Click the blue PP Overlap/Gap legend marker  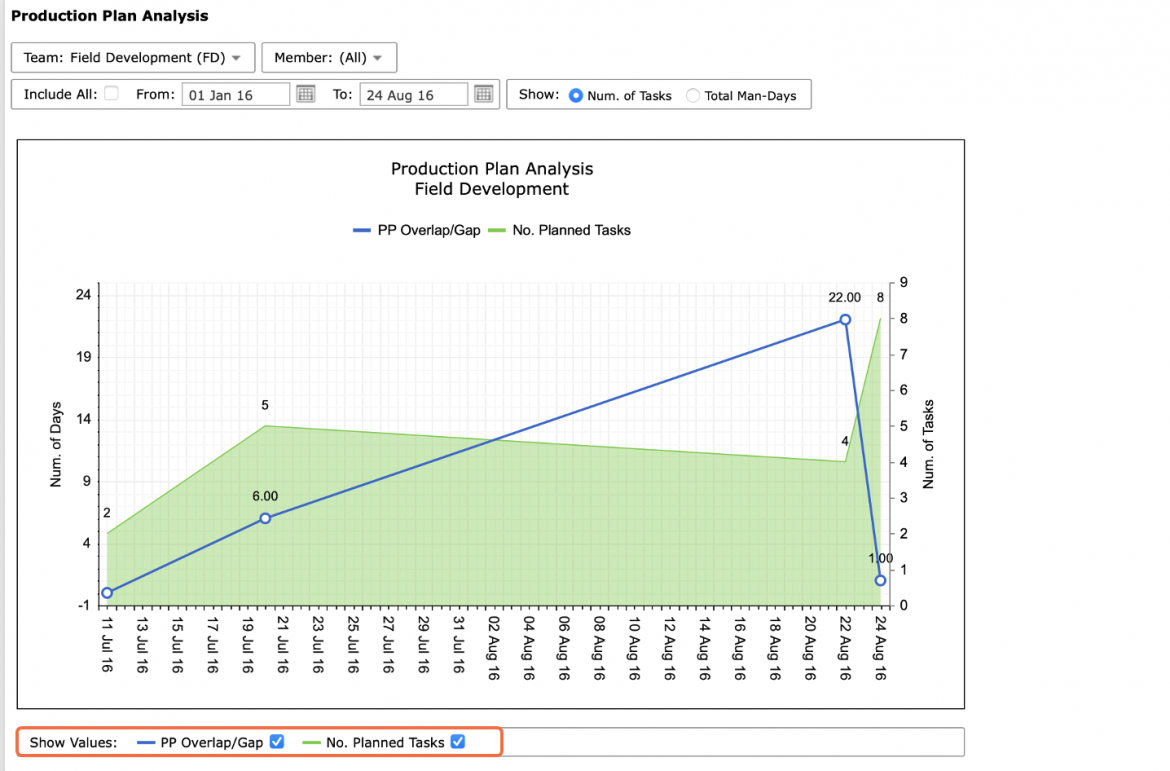pyautogui.click(x=362, y=231)
